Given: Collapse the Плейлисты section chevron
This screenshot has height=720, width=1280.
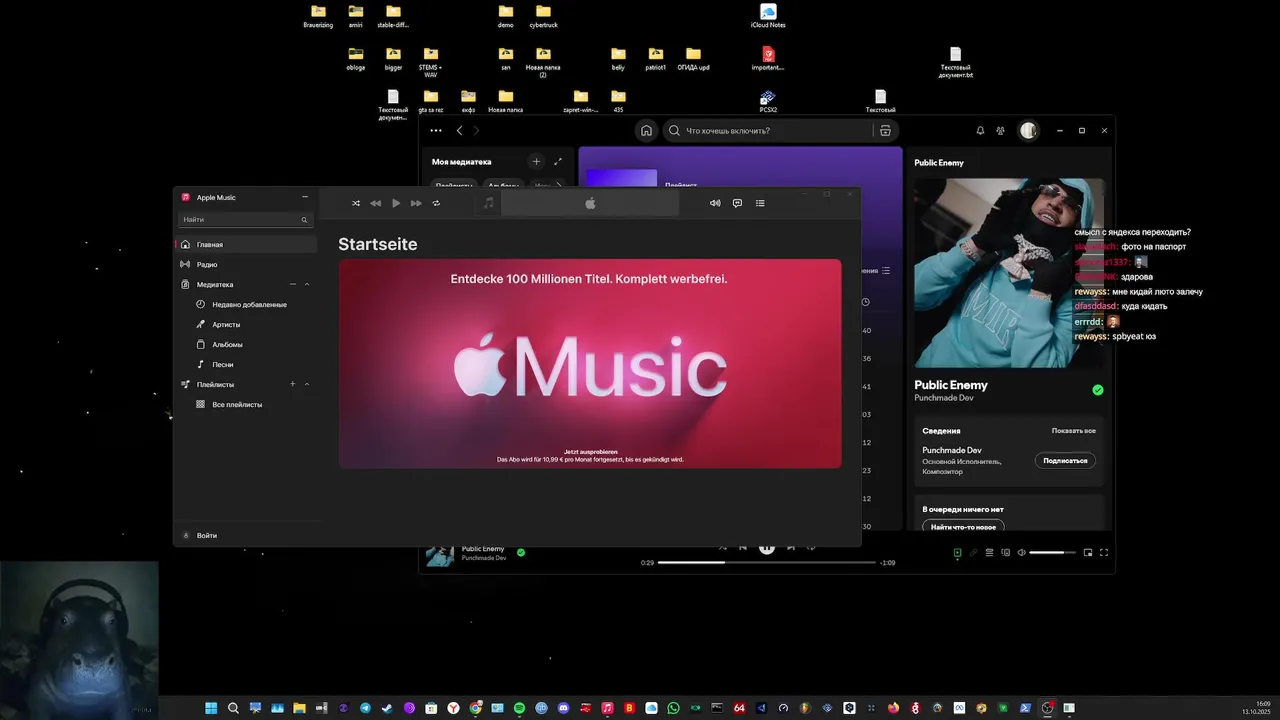Looking at the screenshot, I should [307, 384].
